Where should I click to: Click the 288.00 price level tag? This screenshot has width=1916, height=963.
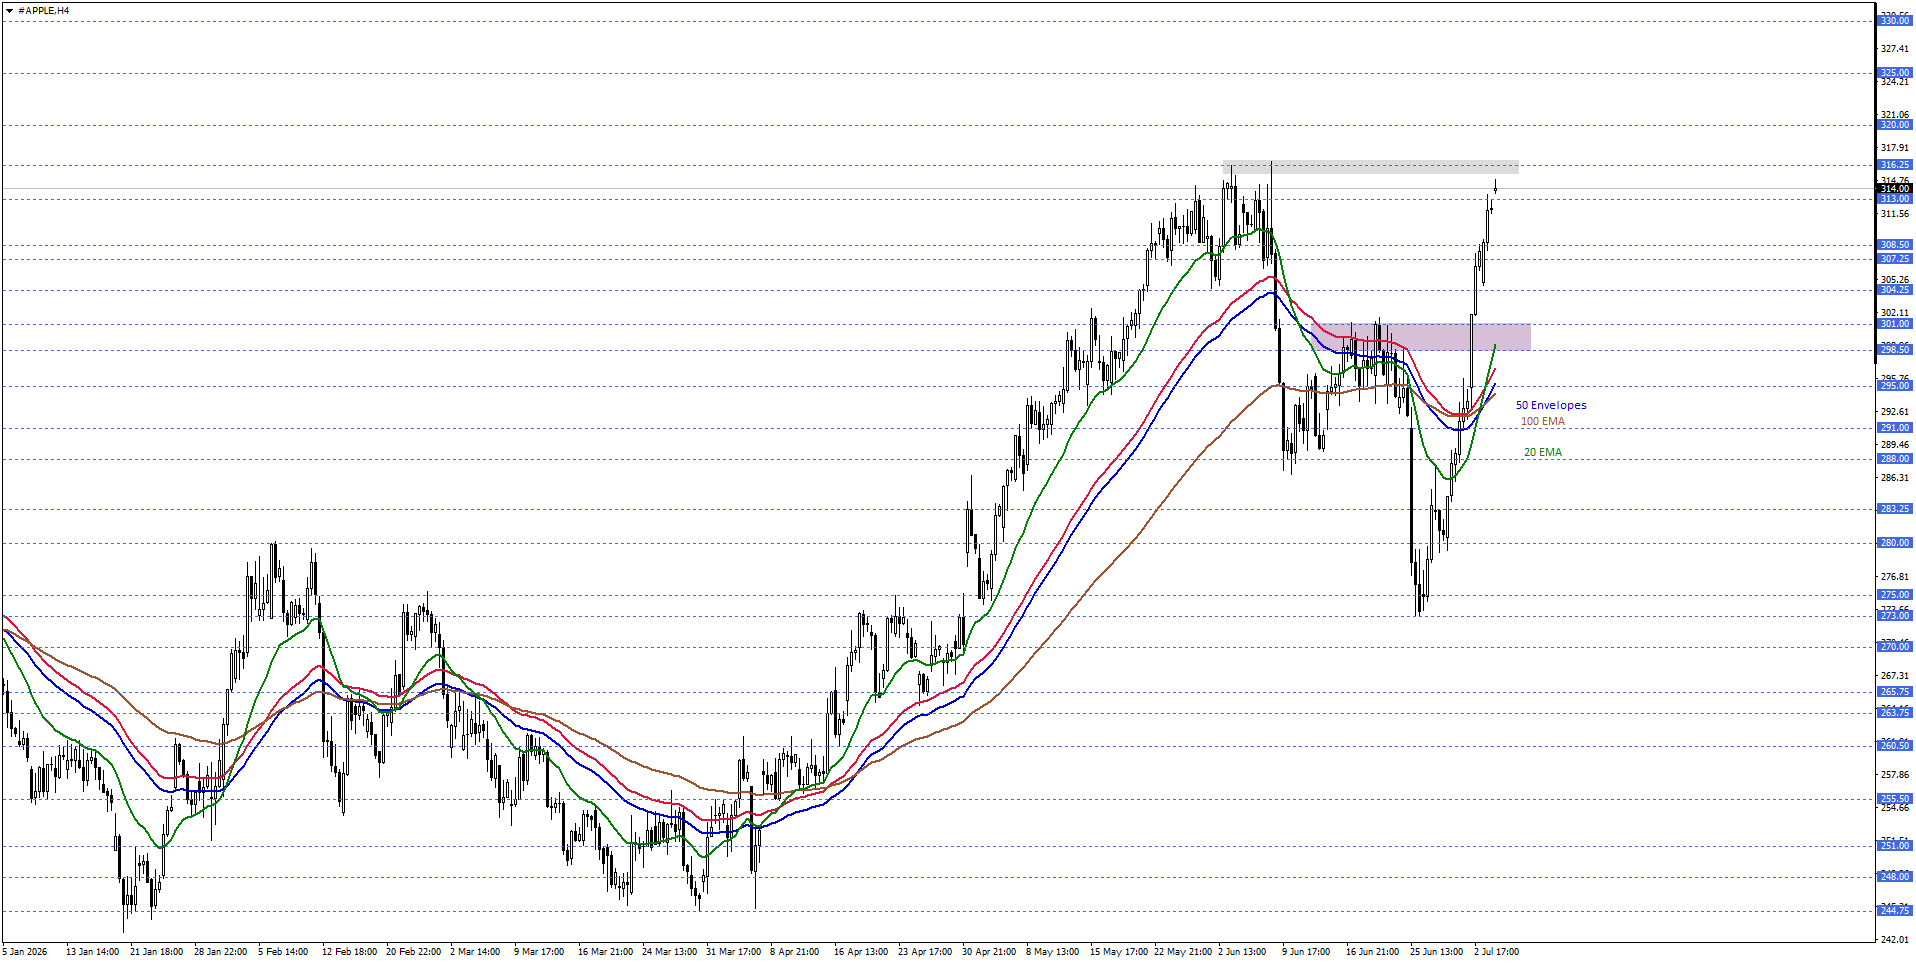tap(1895, 458)
